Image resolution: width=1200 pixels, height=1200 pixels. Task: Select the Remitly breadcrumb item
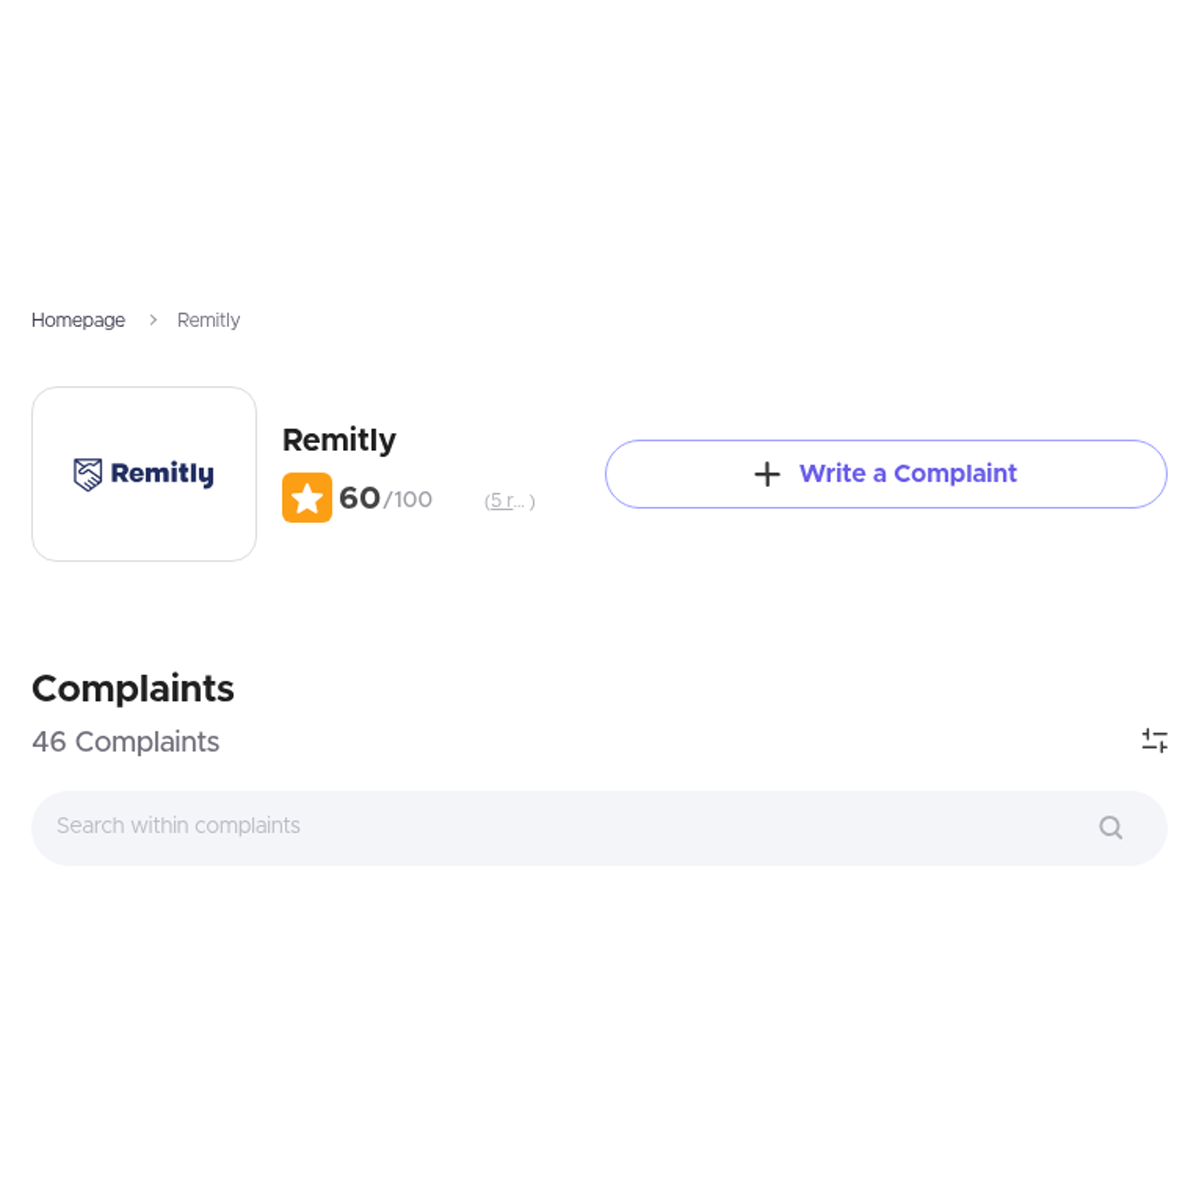208,320
